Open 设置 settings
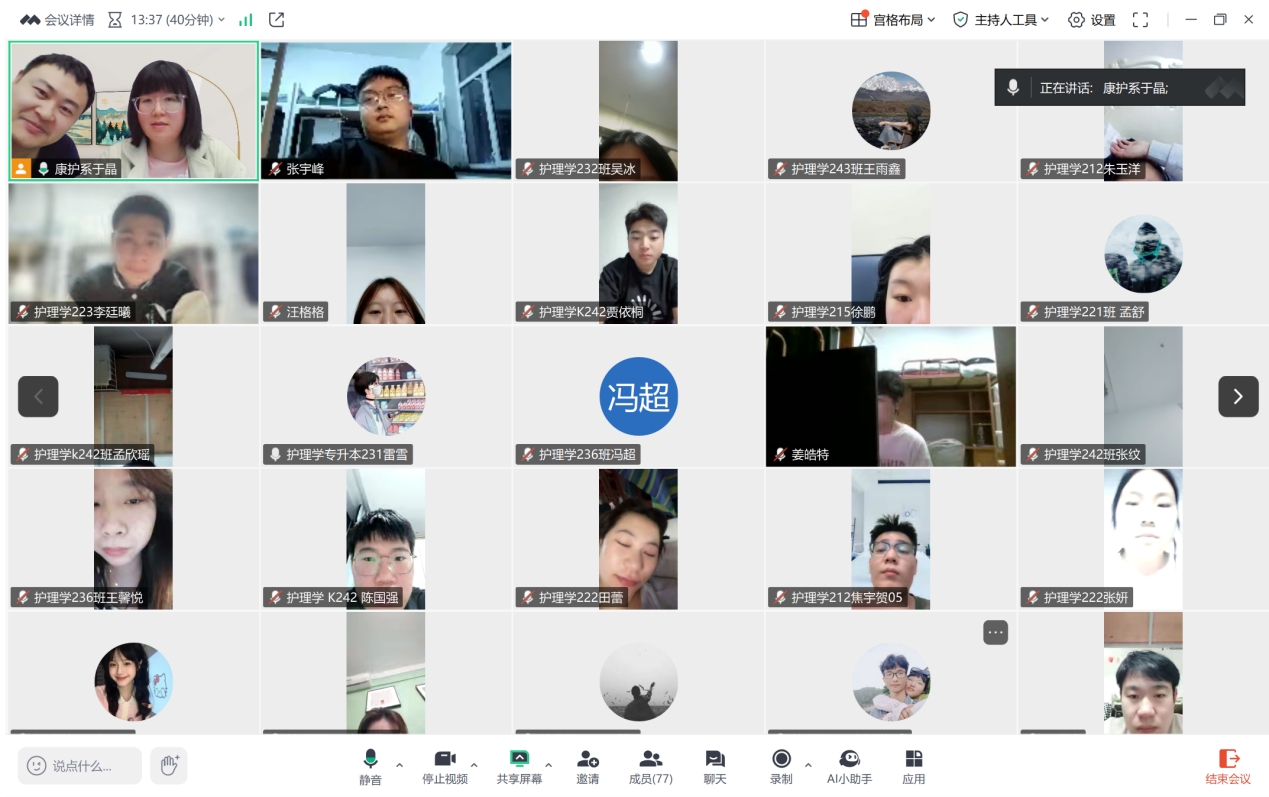 [x=1092, y=20]
